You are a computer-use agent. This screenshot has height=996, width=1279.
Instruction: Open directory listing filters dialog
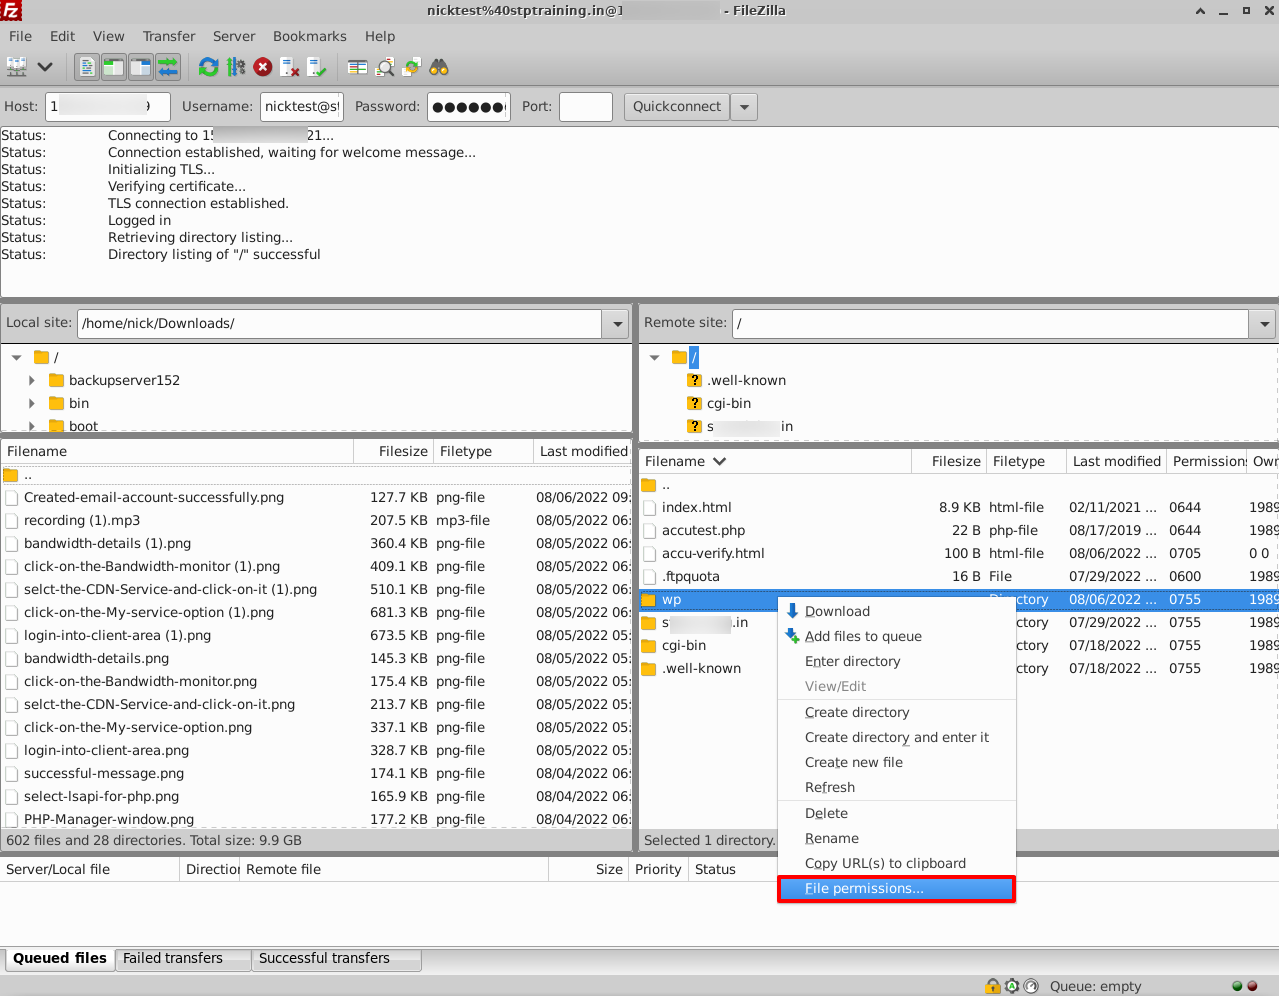(x=358, y=67)
